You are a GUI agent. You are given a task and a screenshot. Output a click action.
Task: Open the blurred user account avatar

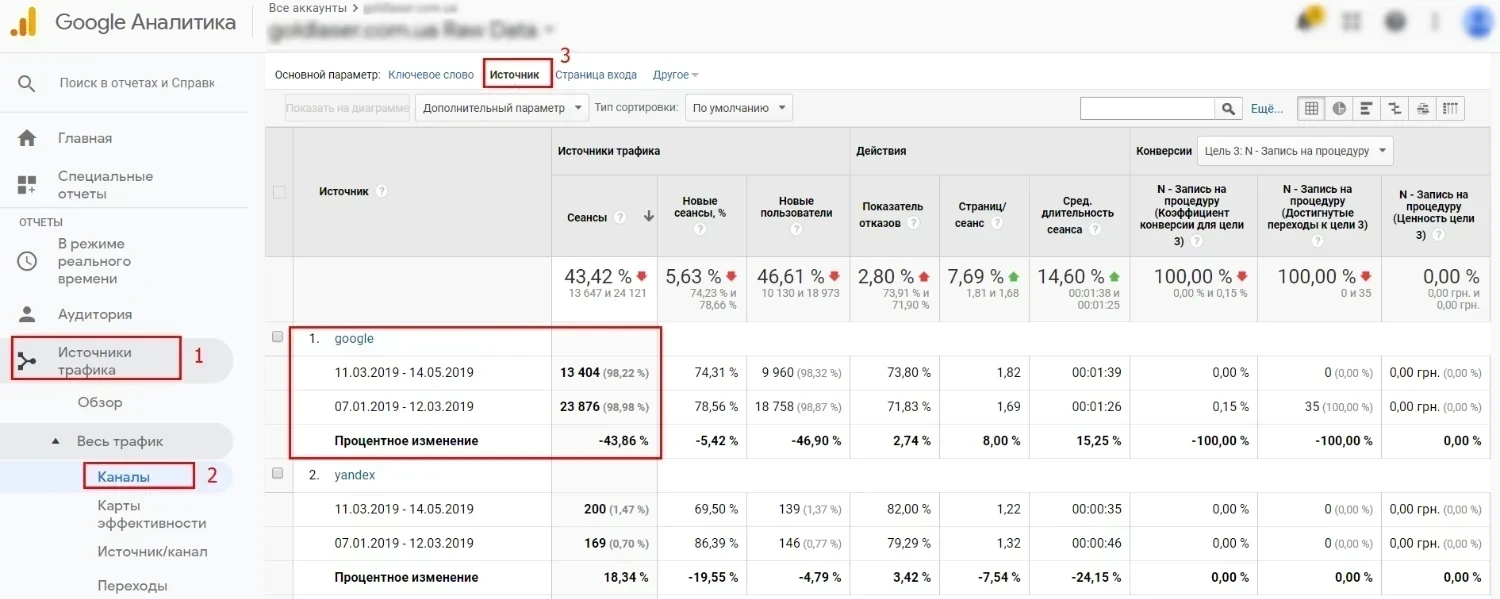tap(1478, 22)
